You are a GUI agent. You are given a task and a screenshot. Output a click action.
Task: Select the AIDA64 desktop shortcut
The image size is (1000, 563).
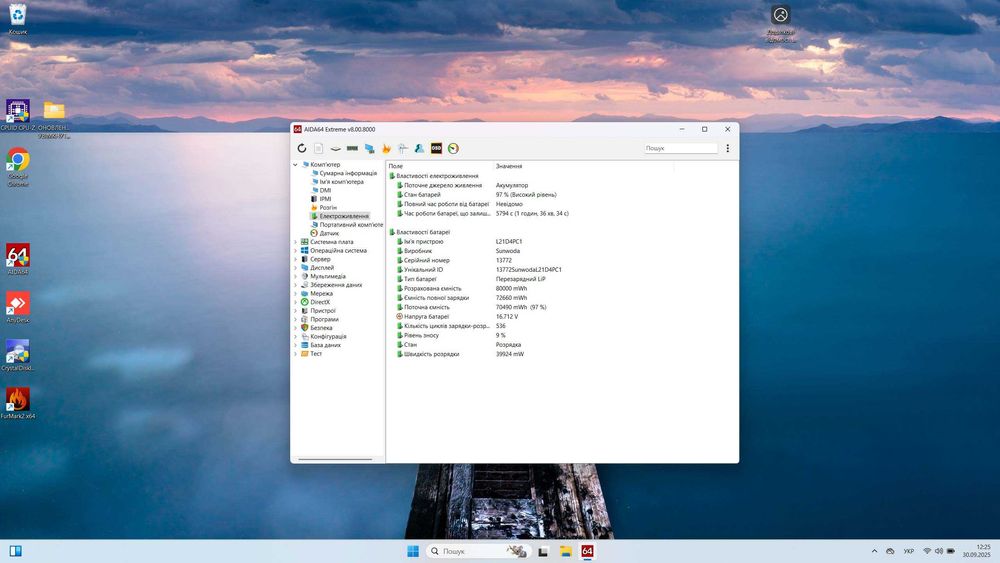[18, 259]
